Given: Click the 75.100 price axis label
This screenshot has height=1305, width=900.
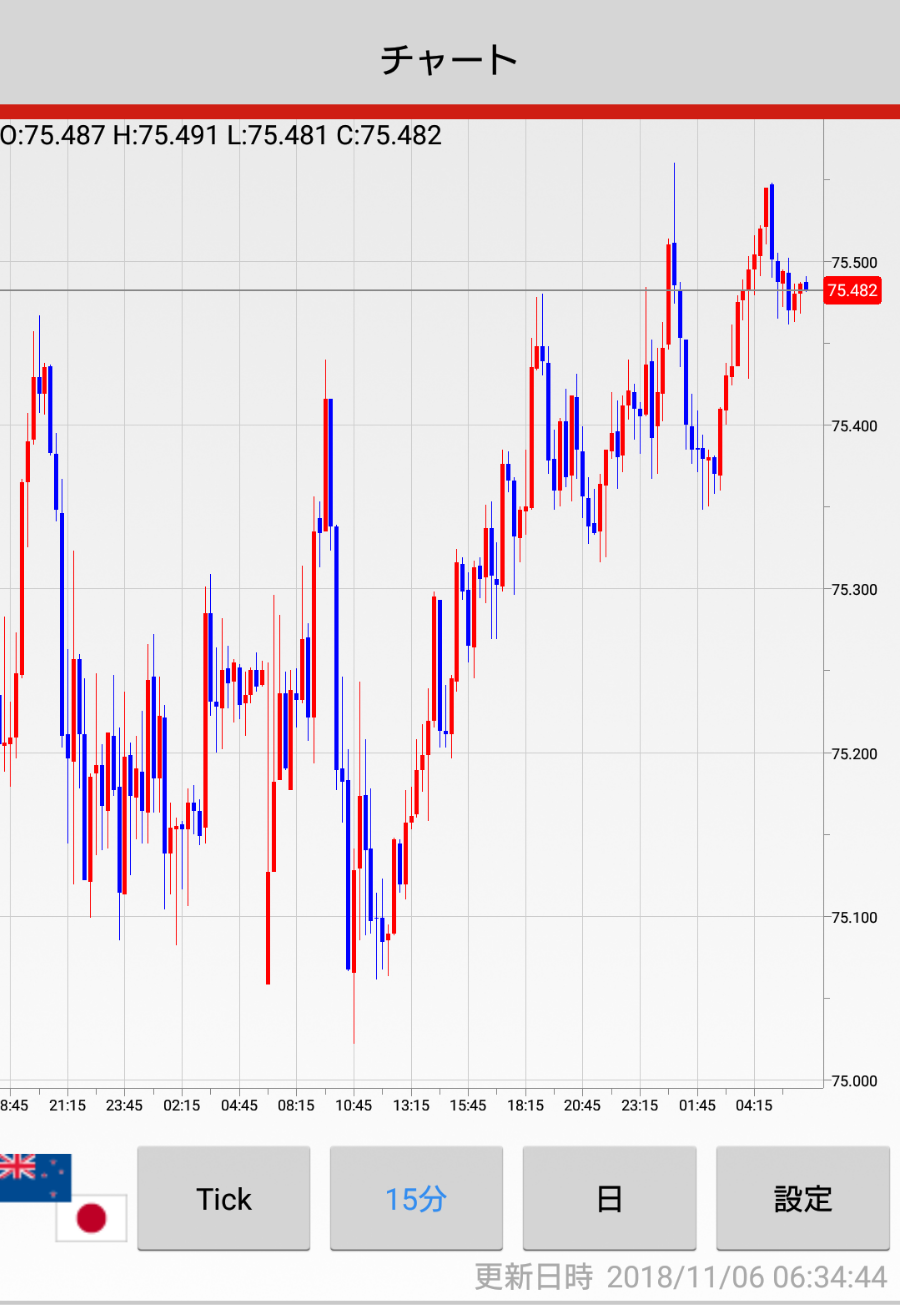Looking at the screenshot, I should click(x=854, y=917).
